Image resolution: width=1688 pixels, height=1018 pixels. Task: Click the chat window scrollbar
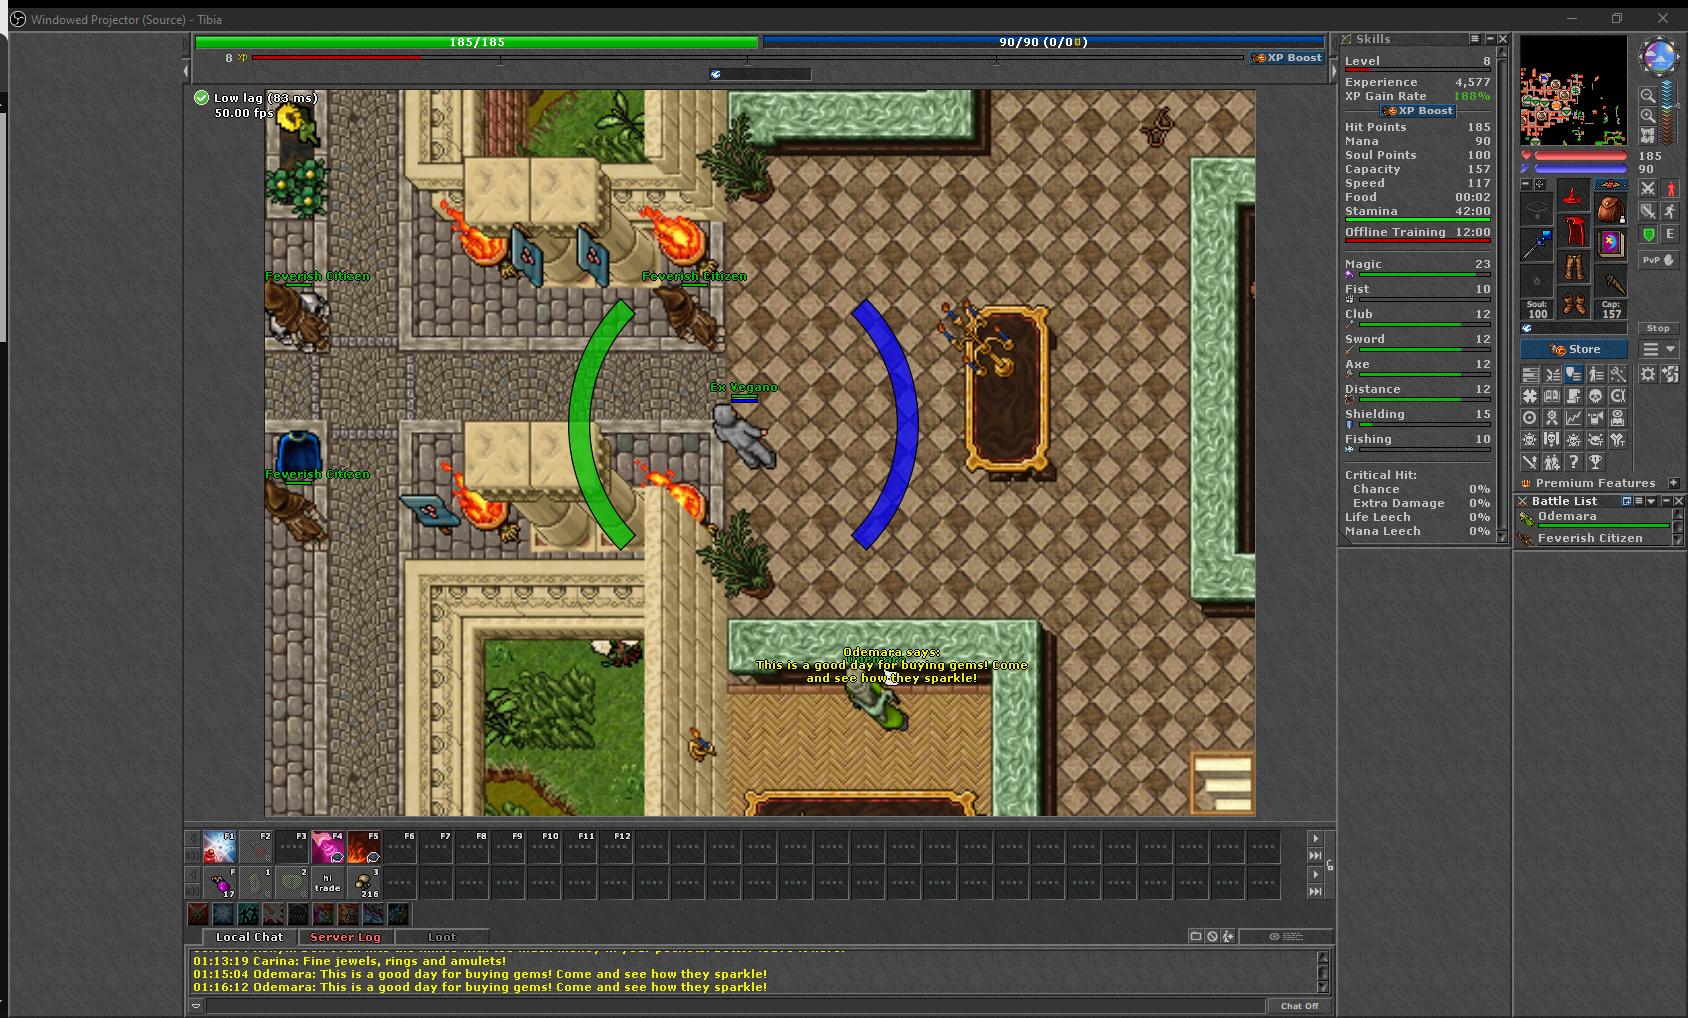point(1323,971)
